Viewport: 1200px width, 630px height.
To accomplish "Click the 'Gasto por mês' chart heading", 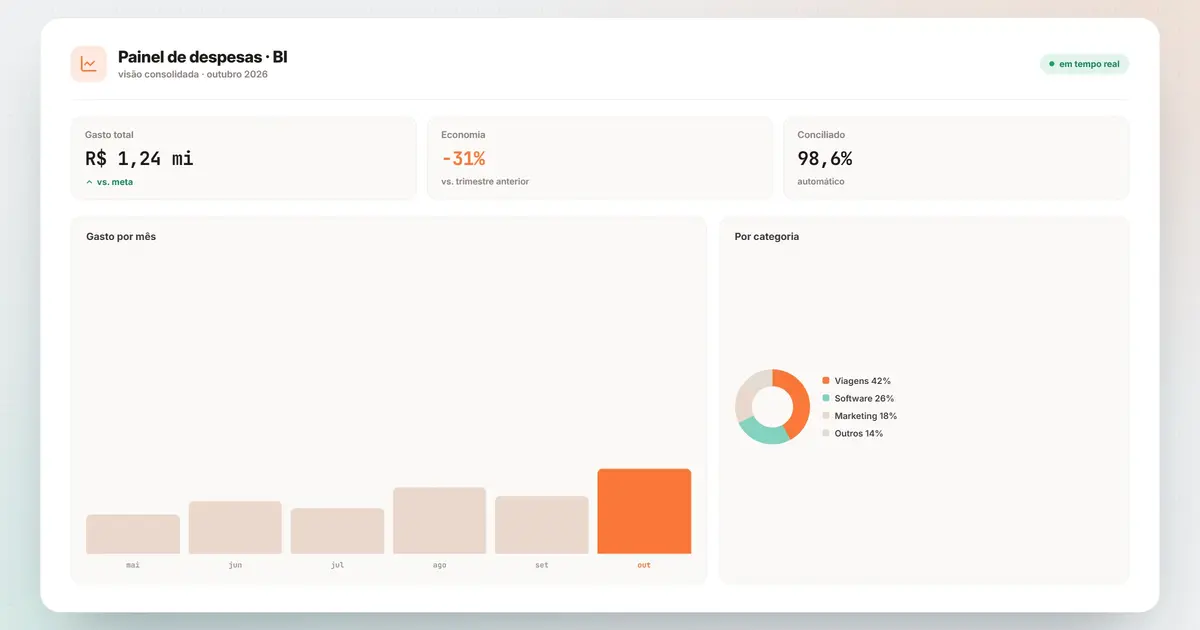I will point(121,237).
